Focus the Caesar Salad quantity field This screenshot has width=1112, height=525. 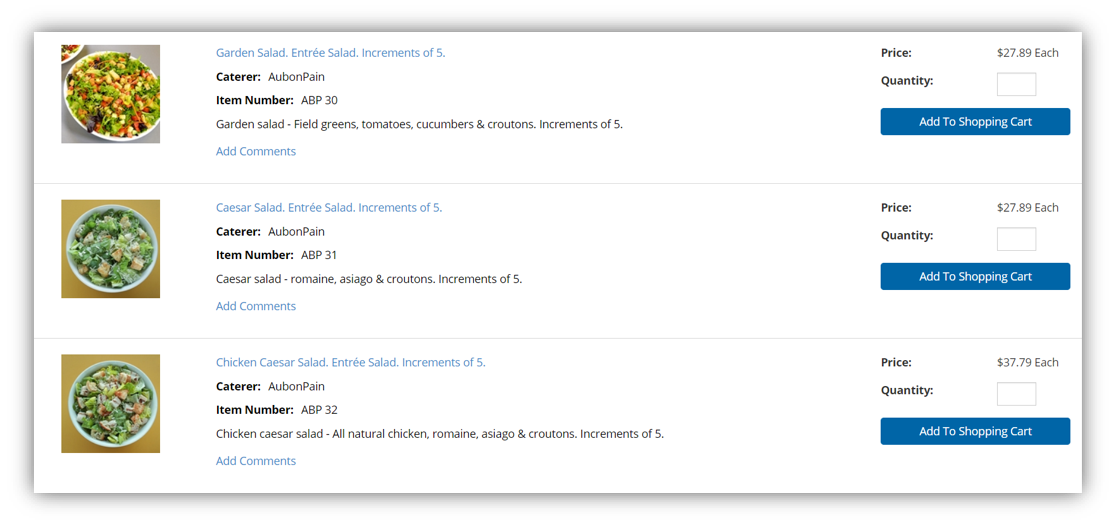coord(1016,239)
